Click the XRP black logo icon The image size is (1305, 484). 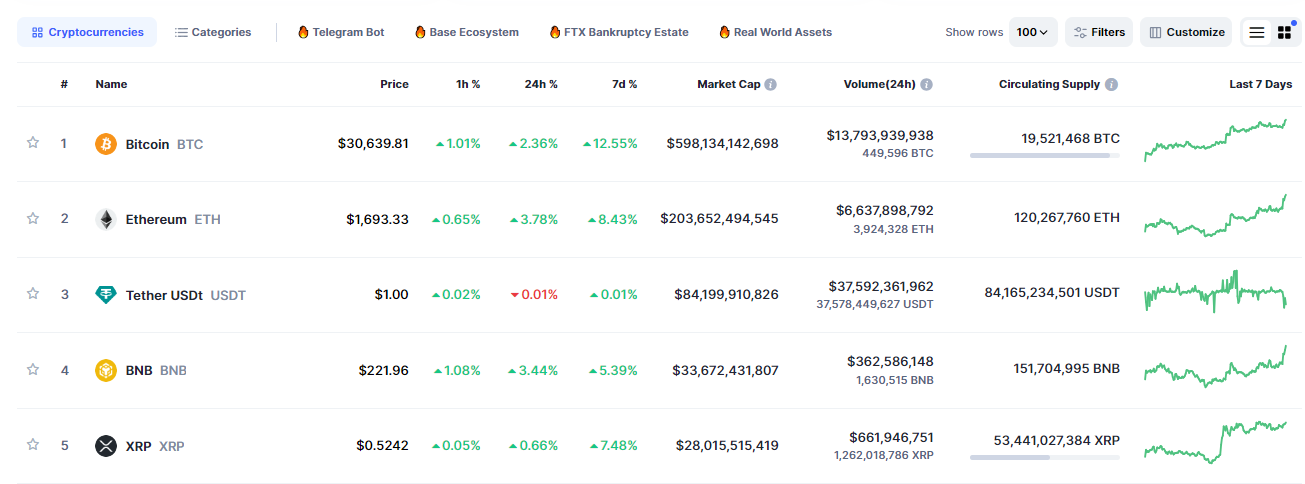pos(106,445)
